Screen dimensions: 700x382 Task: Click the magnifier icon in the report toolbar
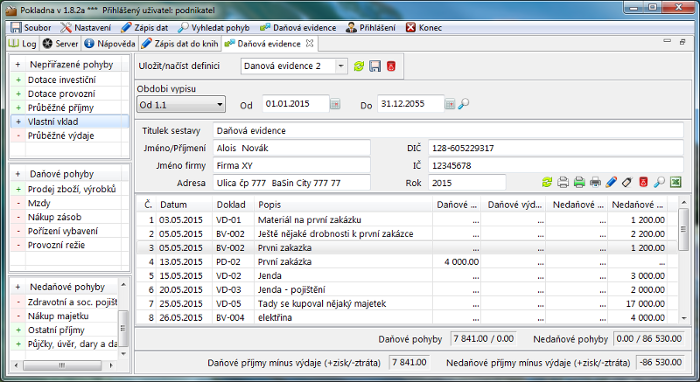(x=659, y=182)
